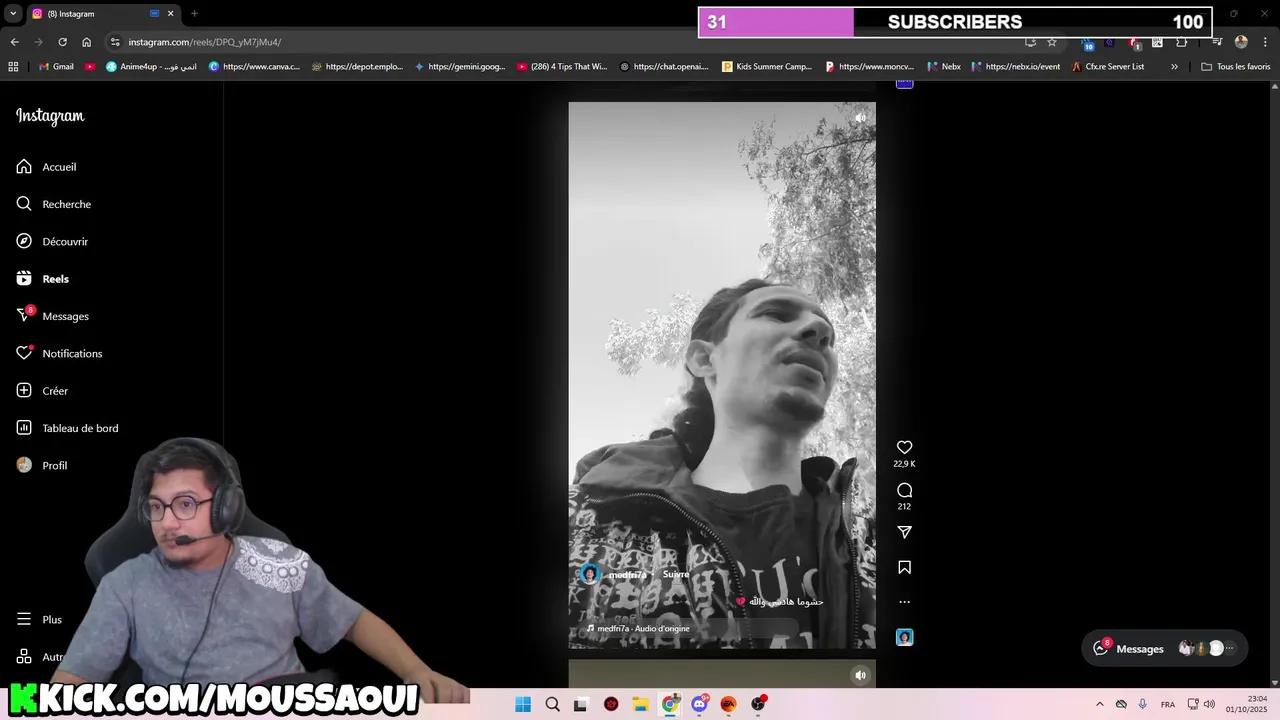1280x720 pixels.
Task: Click Suivre to follow medfri7a
Action: click(676, 574)
